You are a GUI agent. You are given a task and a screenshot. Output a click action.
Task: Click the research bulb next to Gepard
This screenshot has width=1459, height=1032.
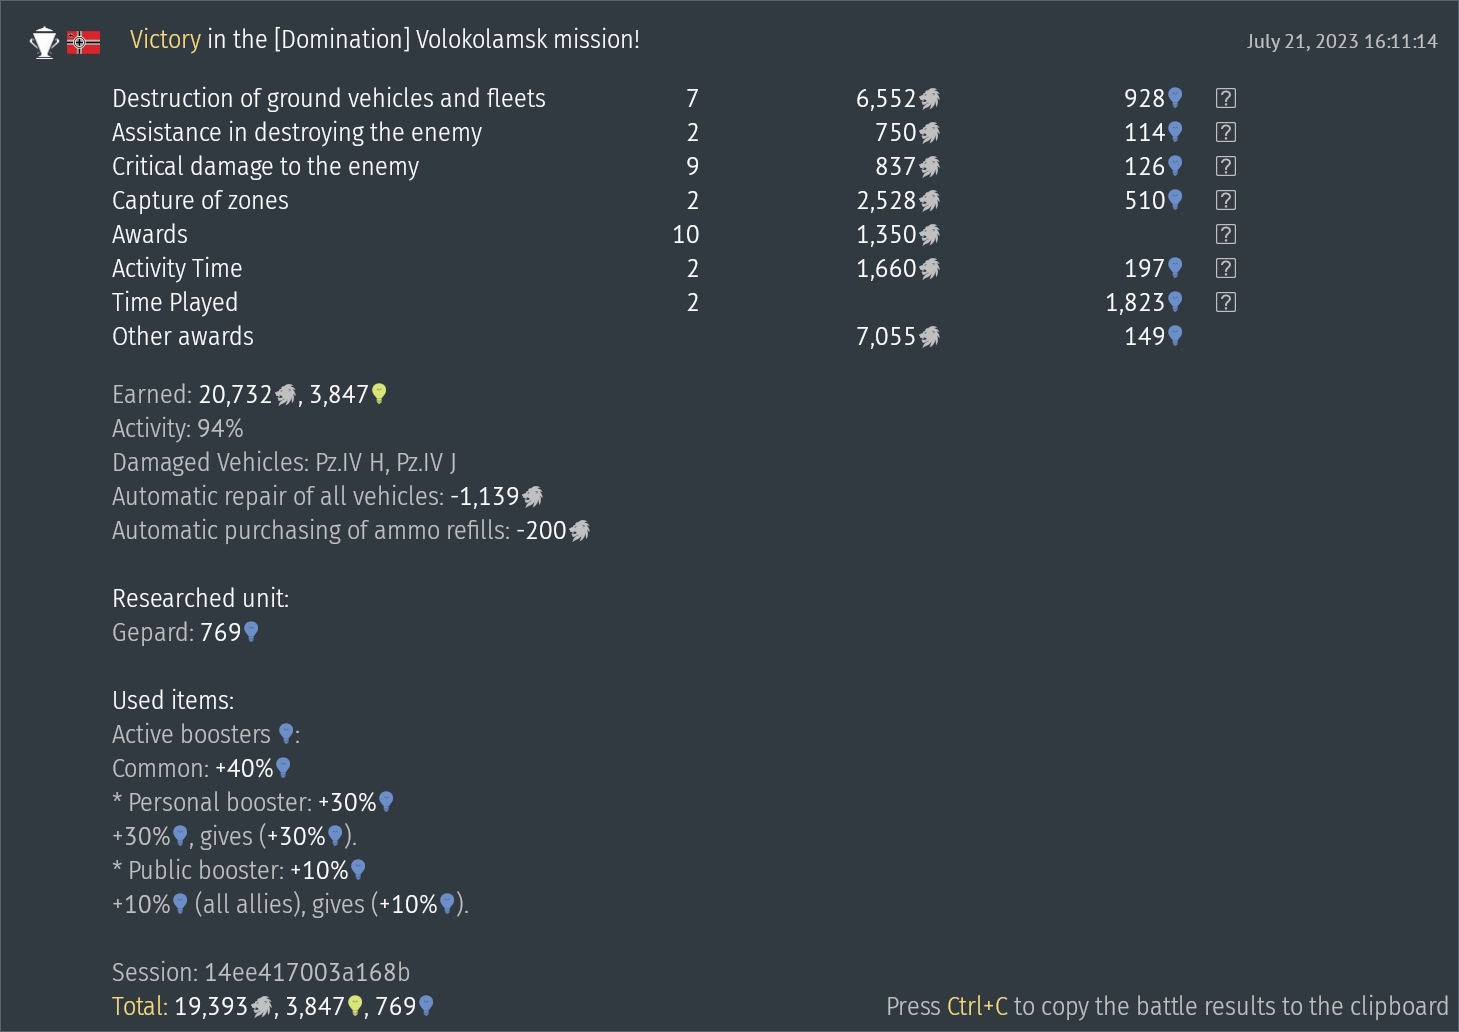click(x=252, y=632)
